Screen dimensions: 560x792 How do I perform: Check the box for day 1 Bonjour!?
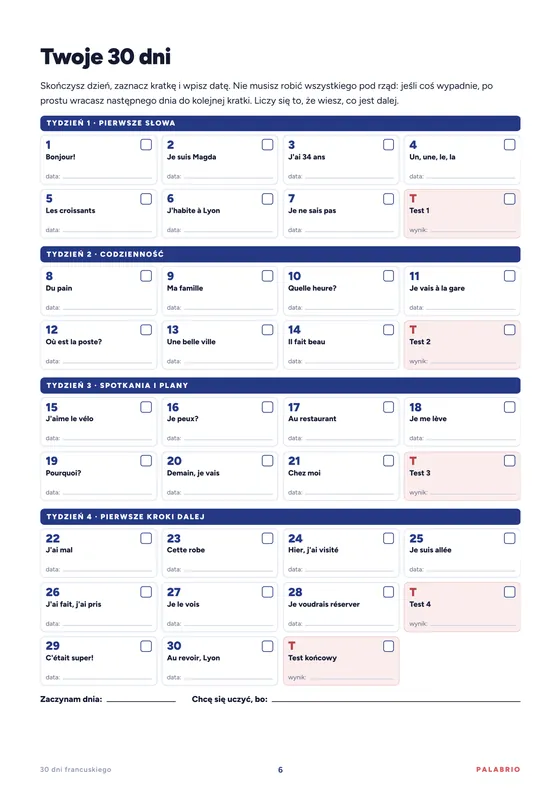tap(146, 144)
